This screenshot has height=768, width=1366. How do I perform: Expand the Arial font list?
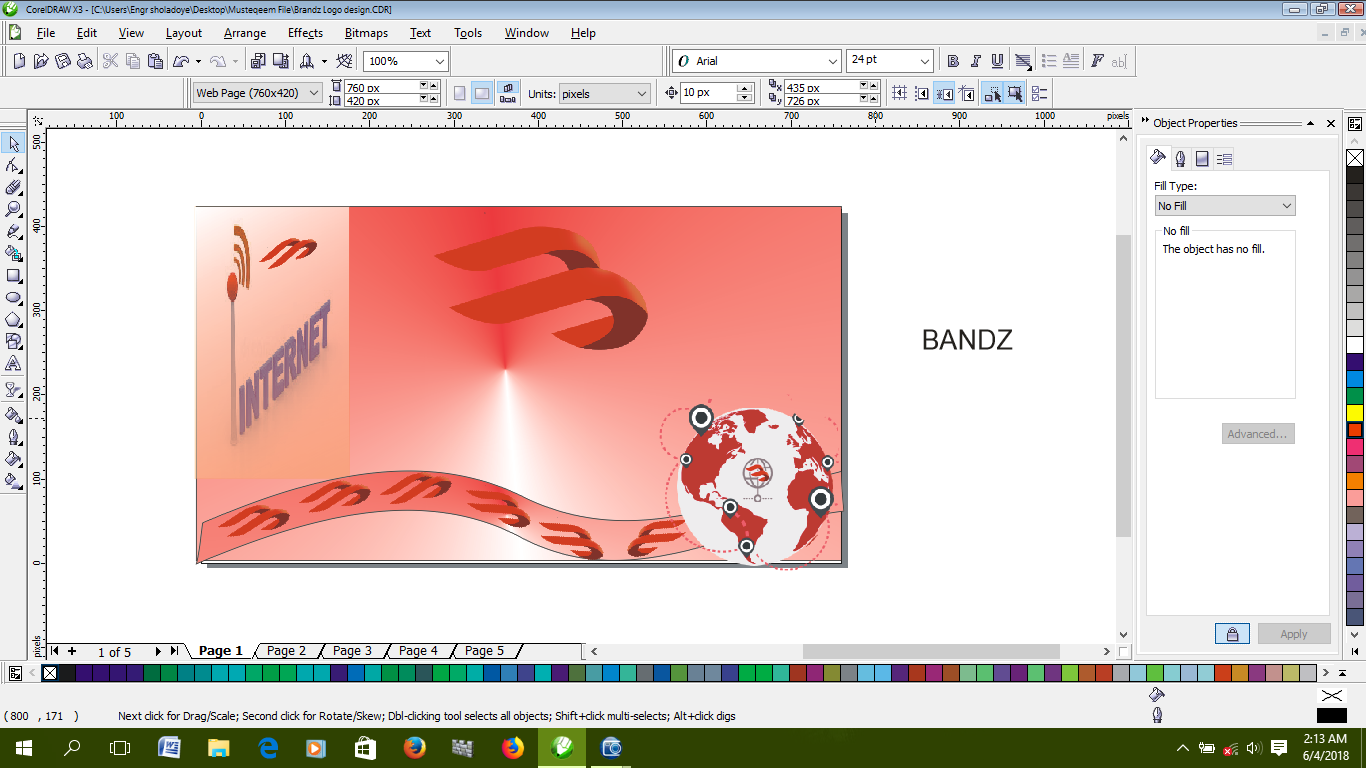point(832,60)
